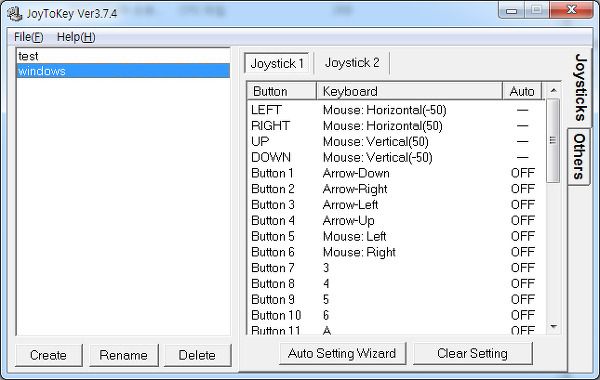Select the 'windows' profile
Viewport: 600px width, 380px height.
(123, 71)
